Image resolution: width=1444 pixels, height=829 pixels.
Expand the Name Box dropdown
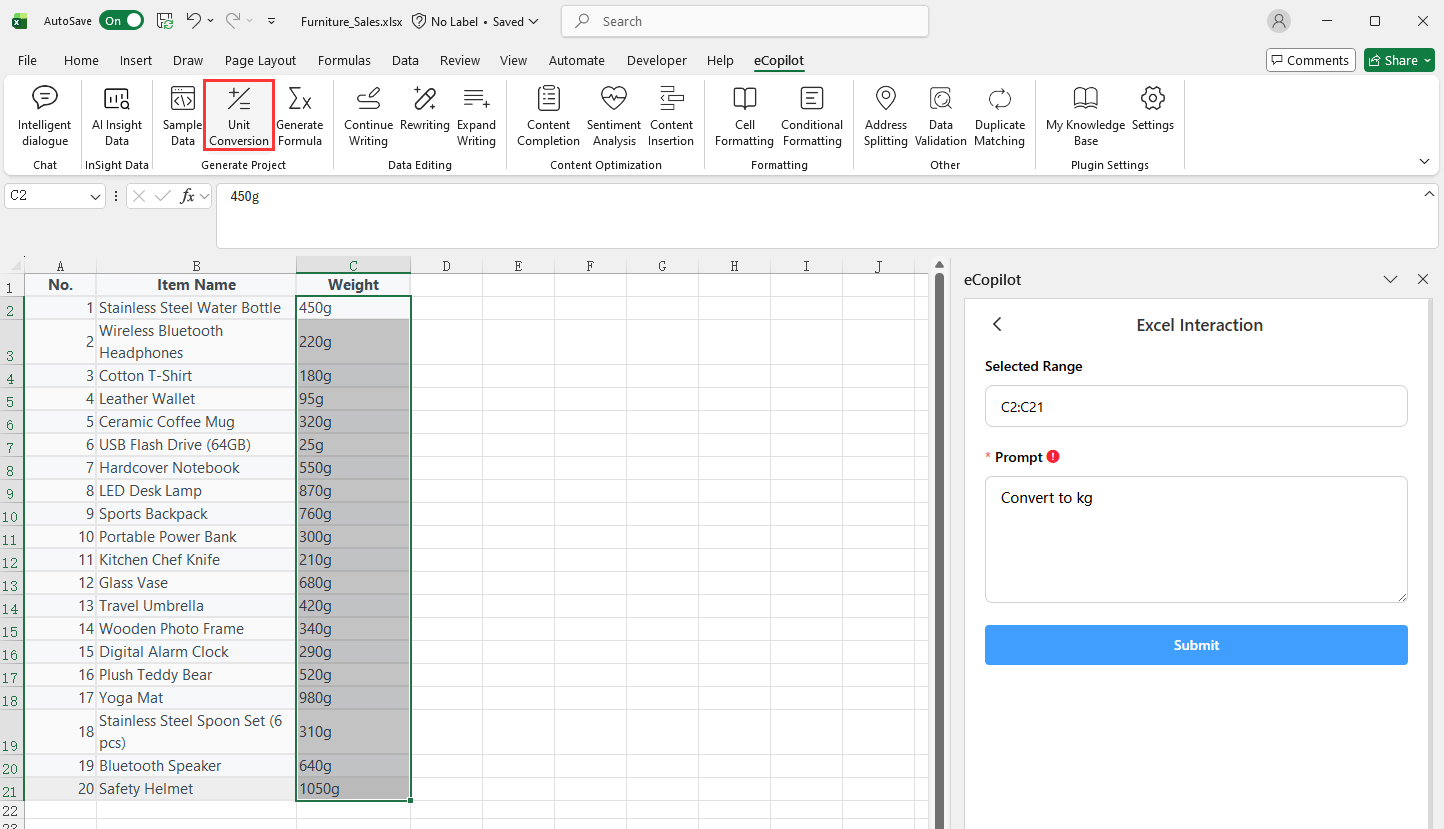coord(96,197)
